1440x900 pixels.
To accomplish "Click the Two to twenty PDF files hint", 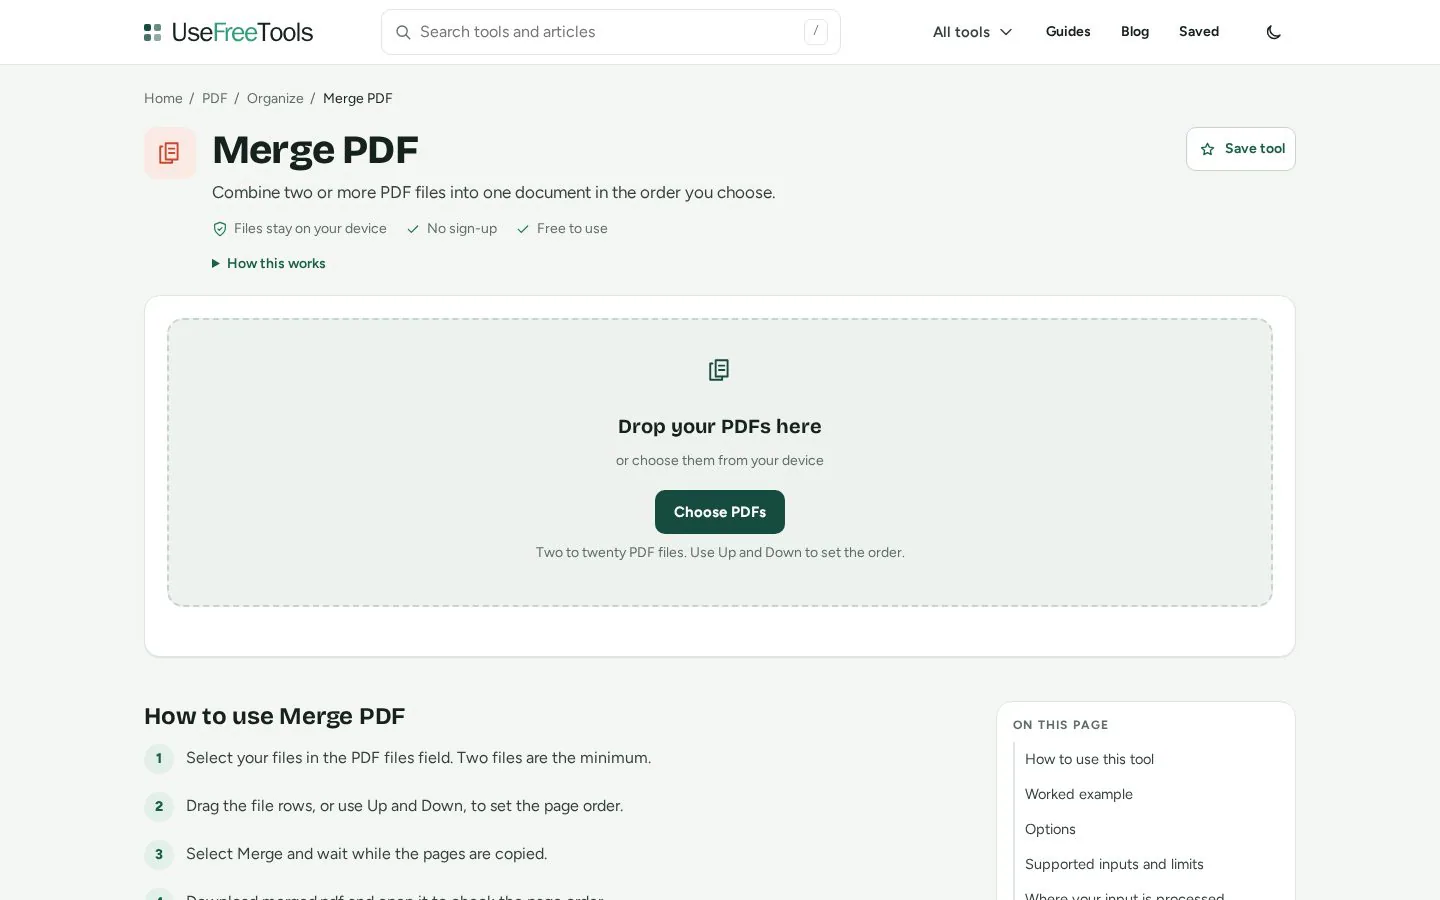I will point(720,553).
